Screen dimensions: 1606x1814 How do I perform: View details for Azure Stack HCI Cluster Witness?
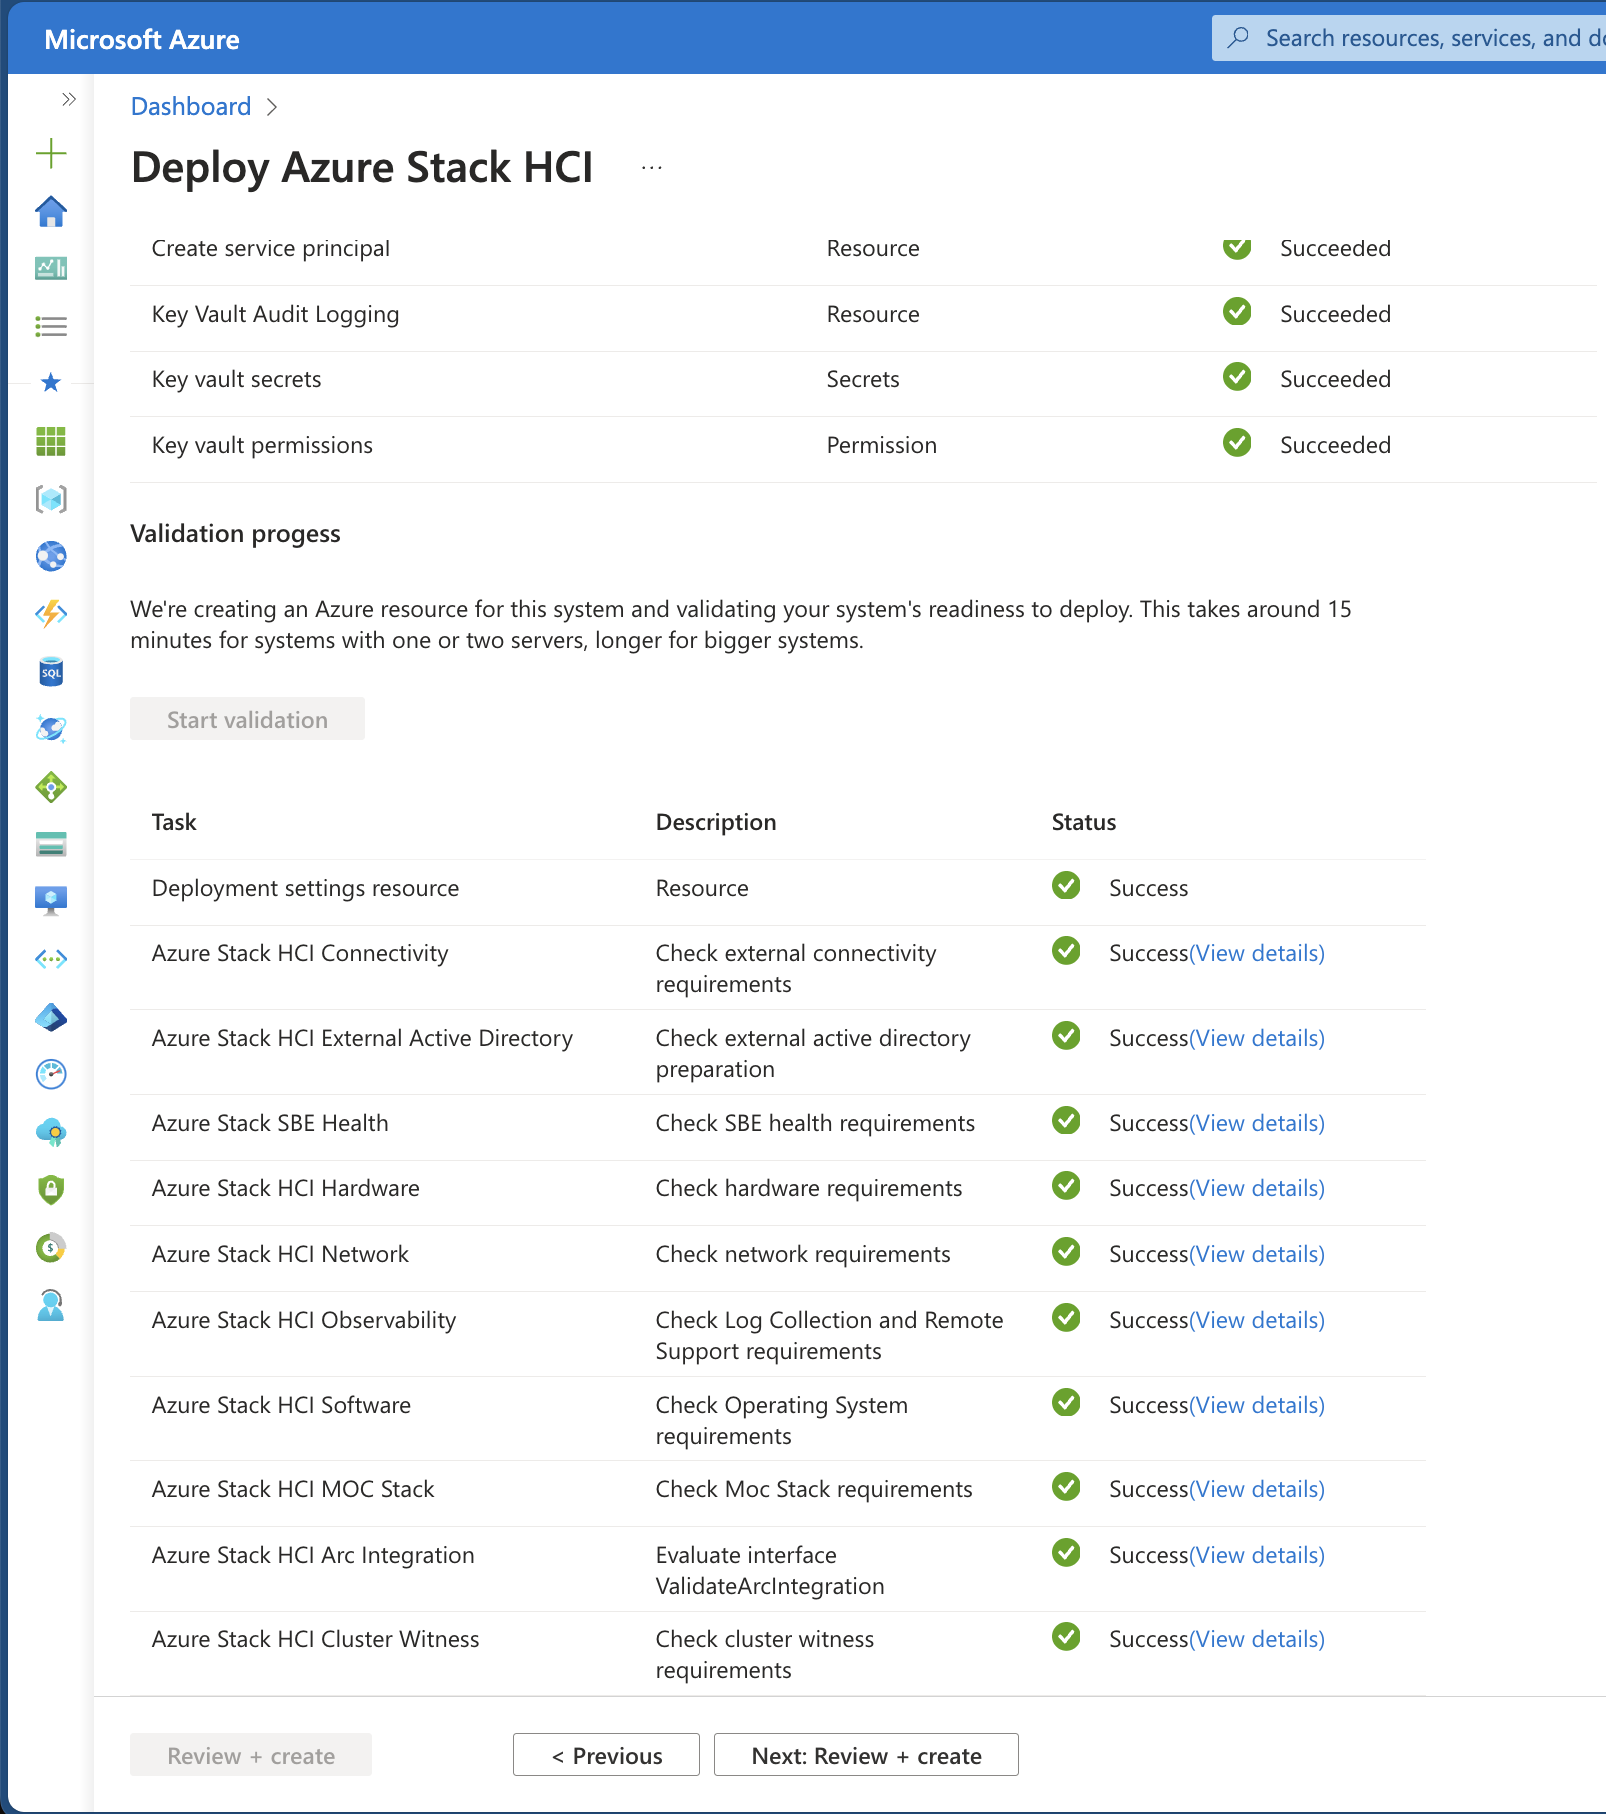pyautogui.click(x=1257, y=1639)
